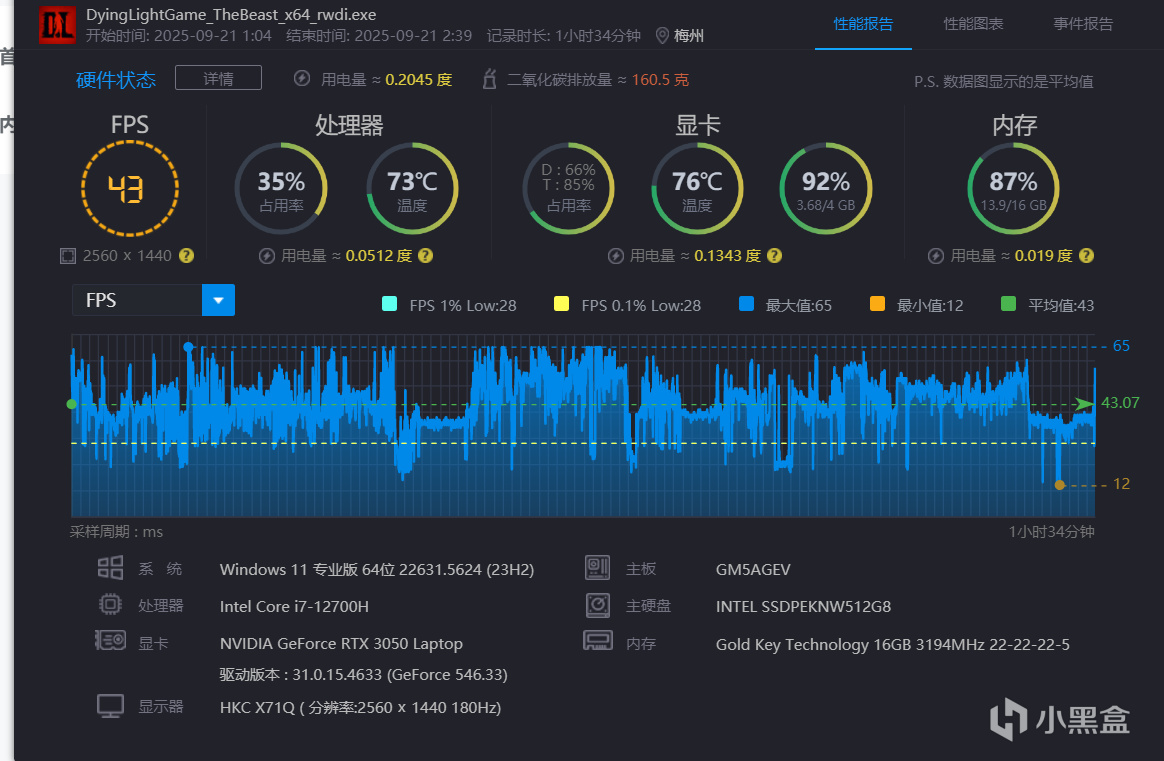This screenshot has width=1164, height=761.
Task: Click the 43.07 average value label
Action: 1119,402
